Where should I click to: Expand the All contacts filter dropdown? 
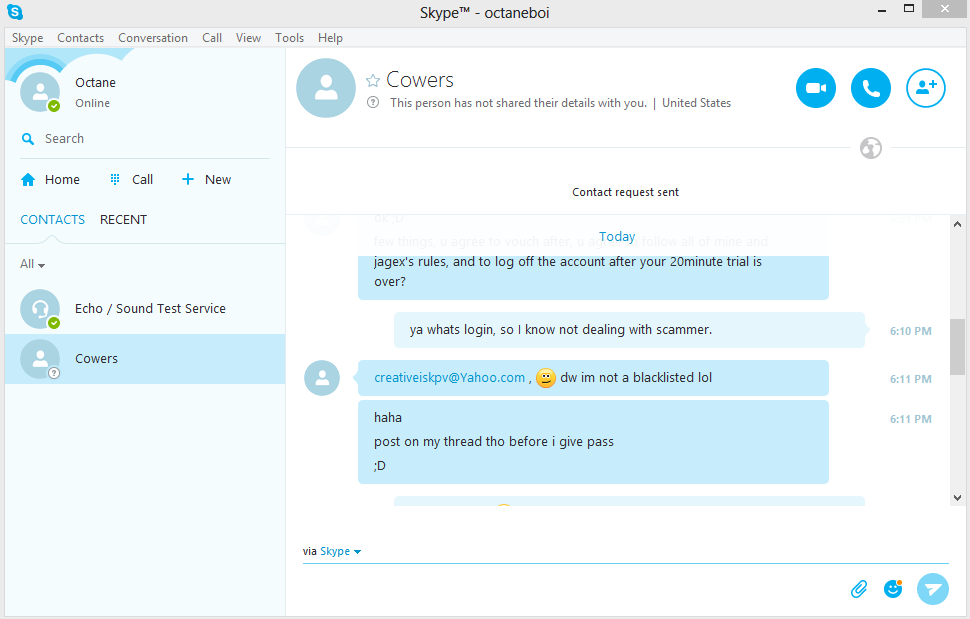point(32,264)
